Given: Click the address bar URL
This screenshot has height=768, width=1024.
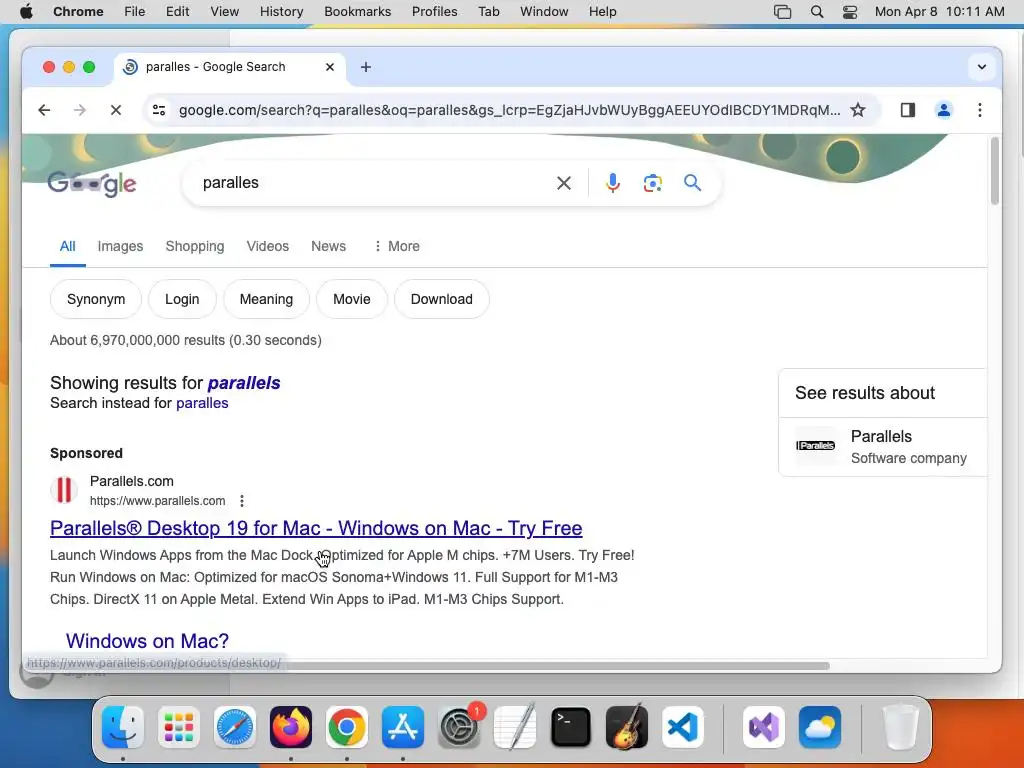Looking at the screenshot, I should (x=509, y=110).
